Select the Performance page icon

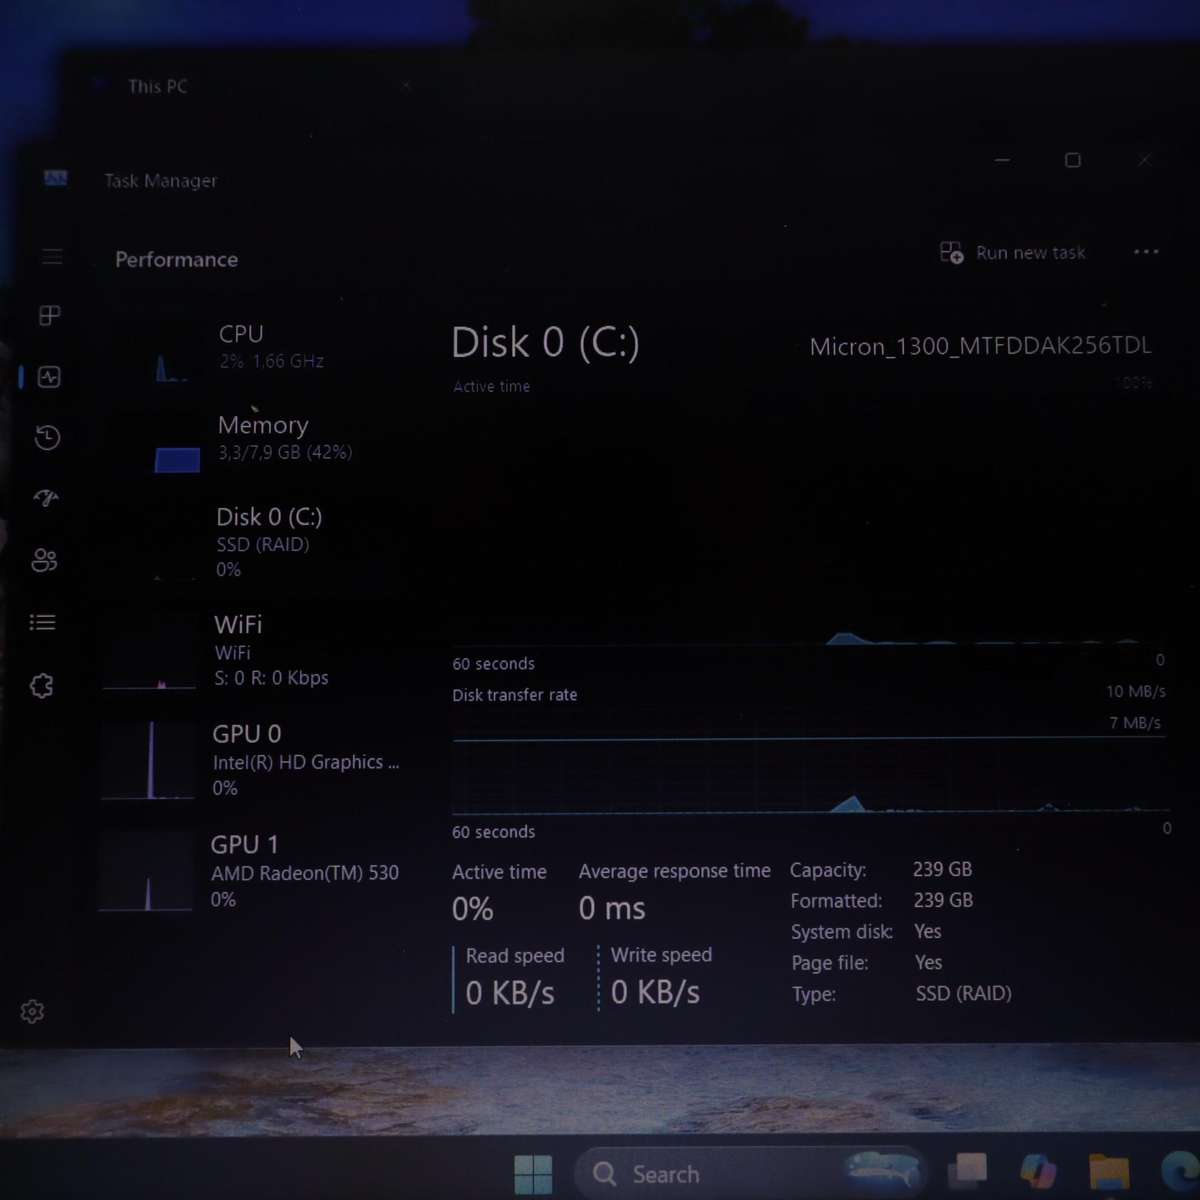click(49, 377)
